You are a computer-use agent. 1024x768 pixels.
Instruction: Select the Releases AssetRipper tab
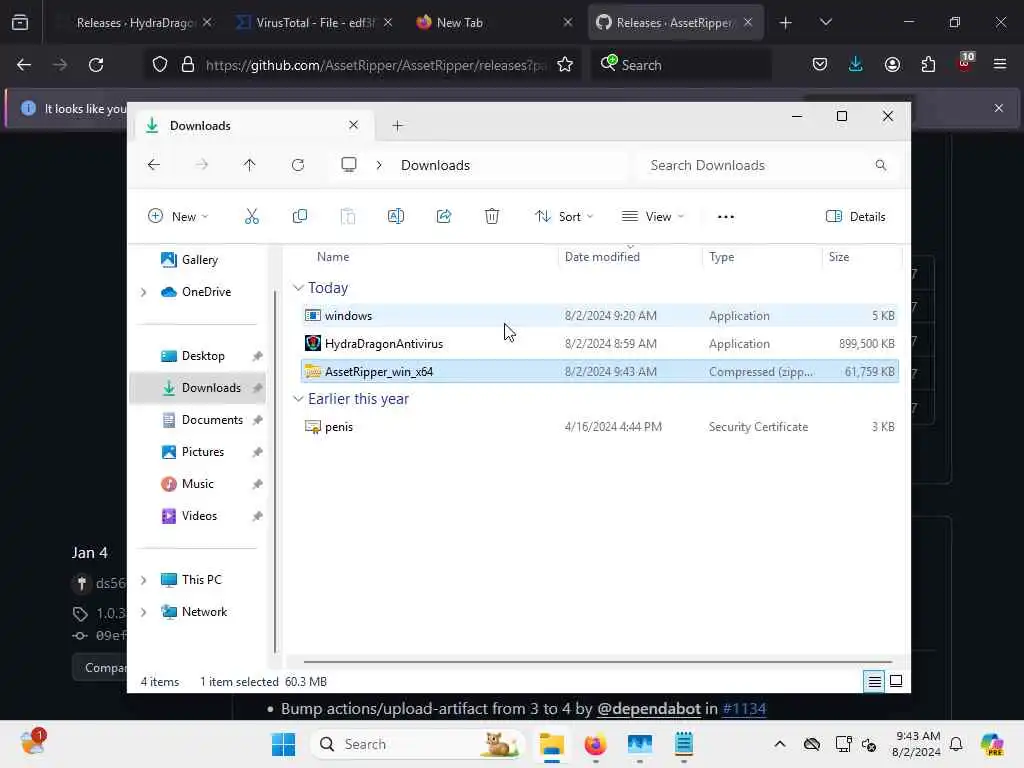point(675,22)
